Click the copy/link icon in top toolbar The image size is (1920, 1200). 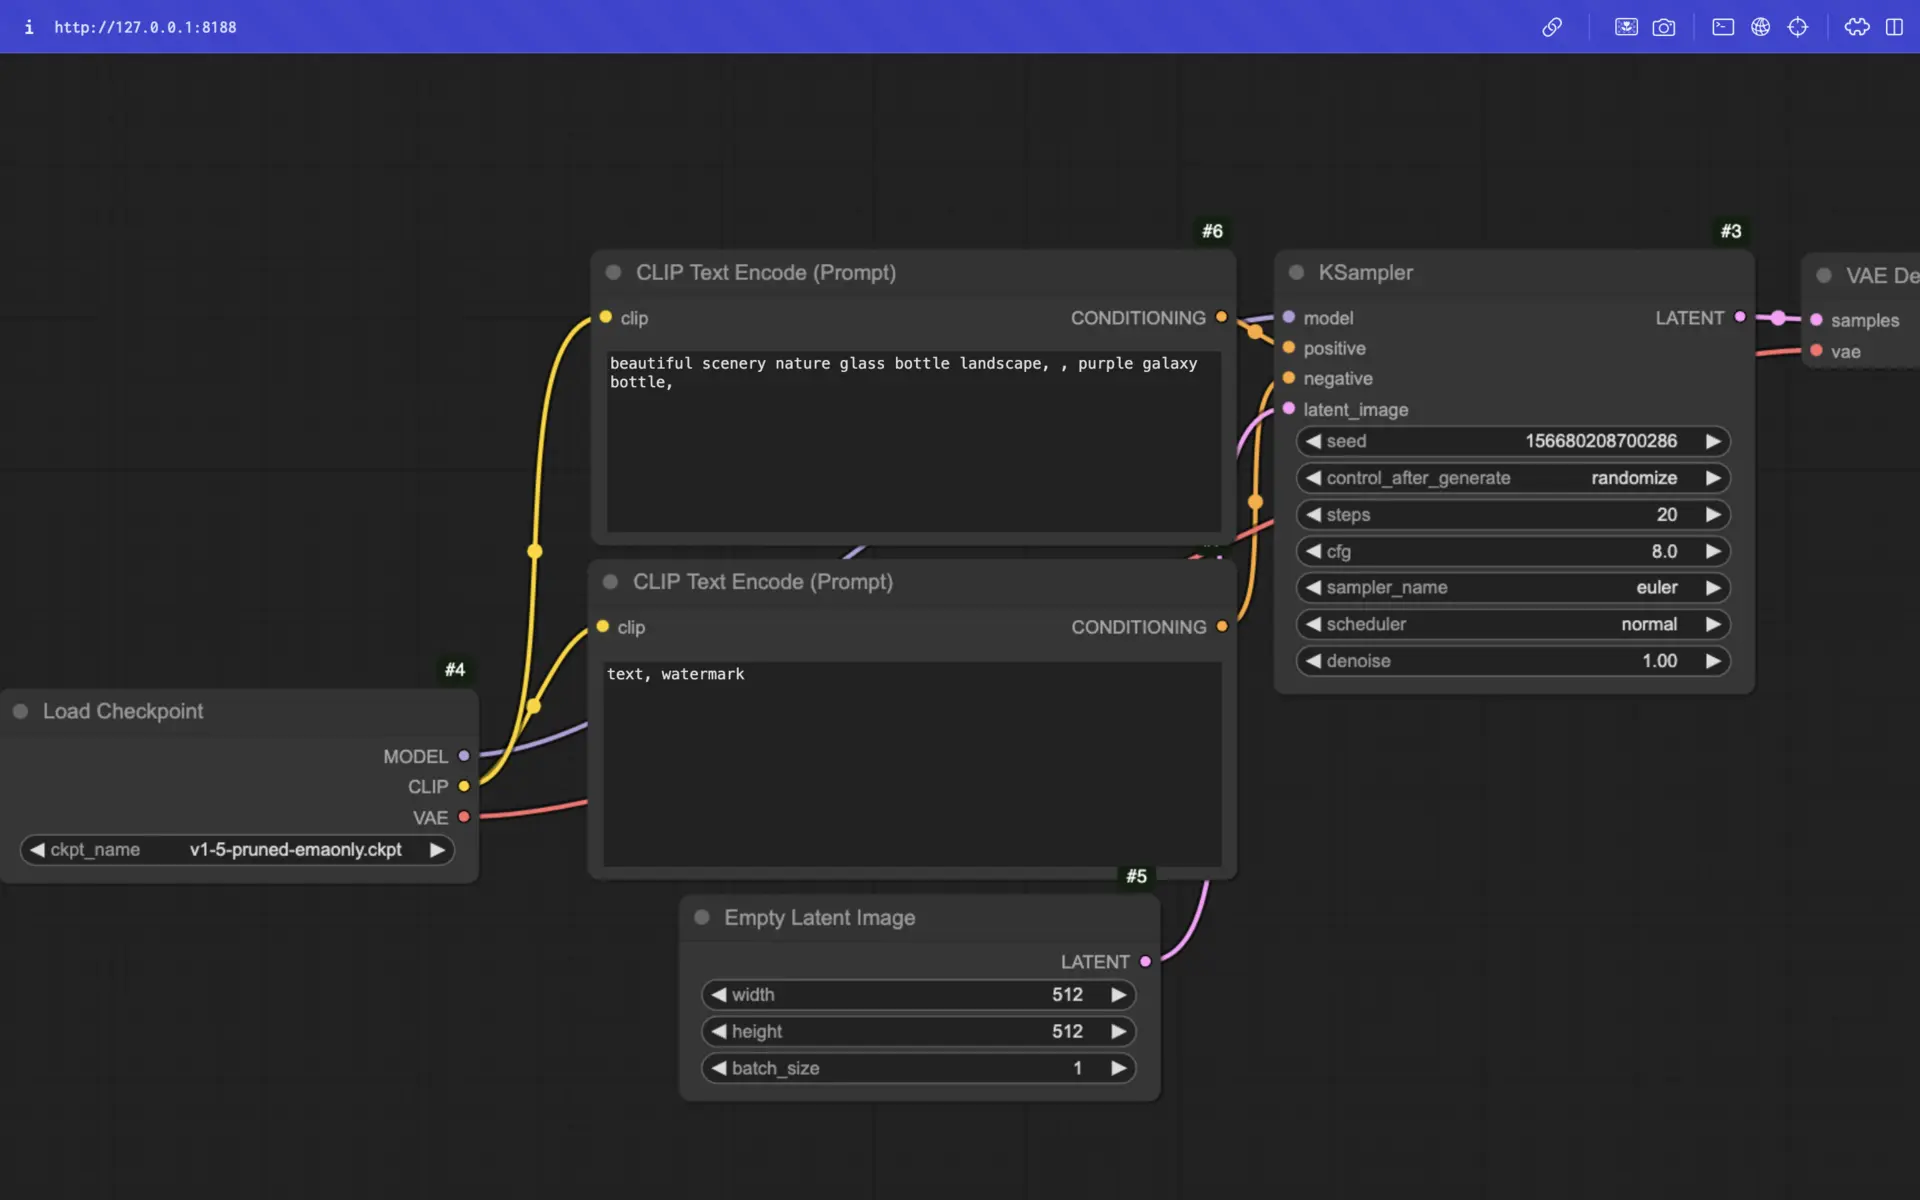[x=1552, y=26]
